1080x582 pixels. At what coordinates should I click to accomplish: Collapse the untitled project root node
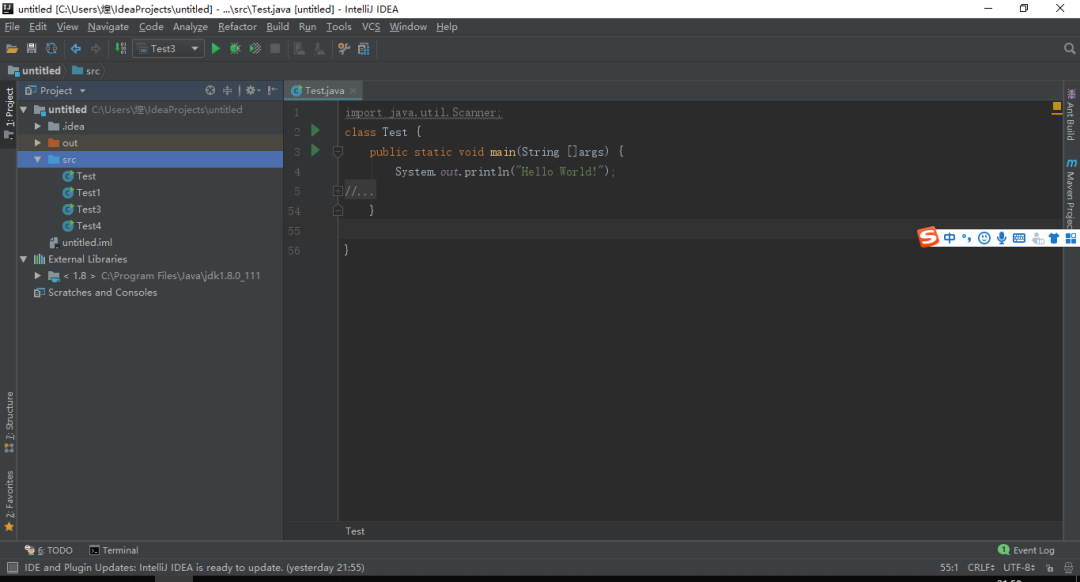(24, 110)
